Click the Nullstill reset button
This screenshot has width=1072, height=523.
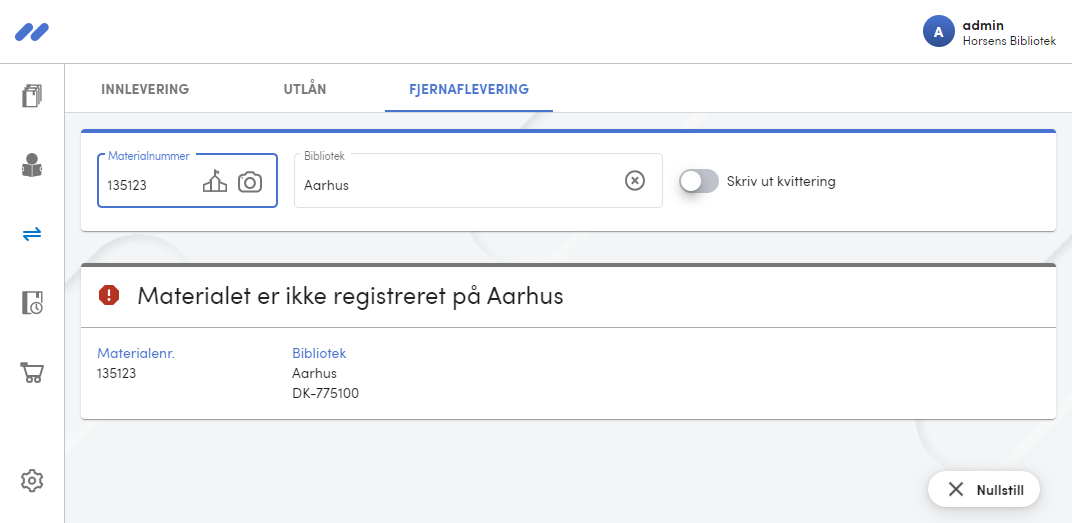point(984,490)
